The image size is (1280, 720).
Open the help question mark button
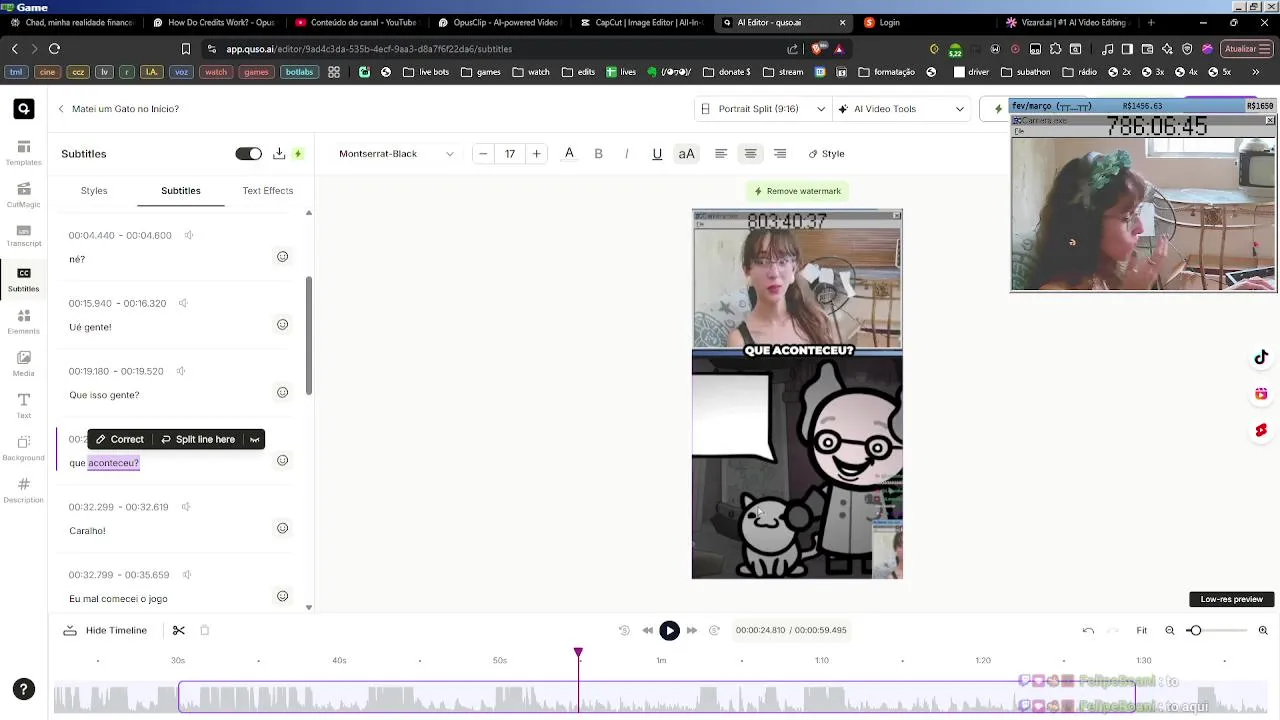click(24, 689)
